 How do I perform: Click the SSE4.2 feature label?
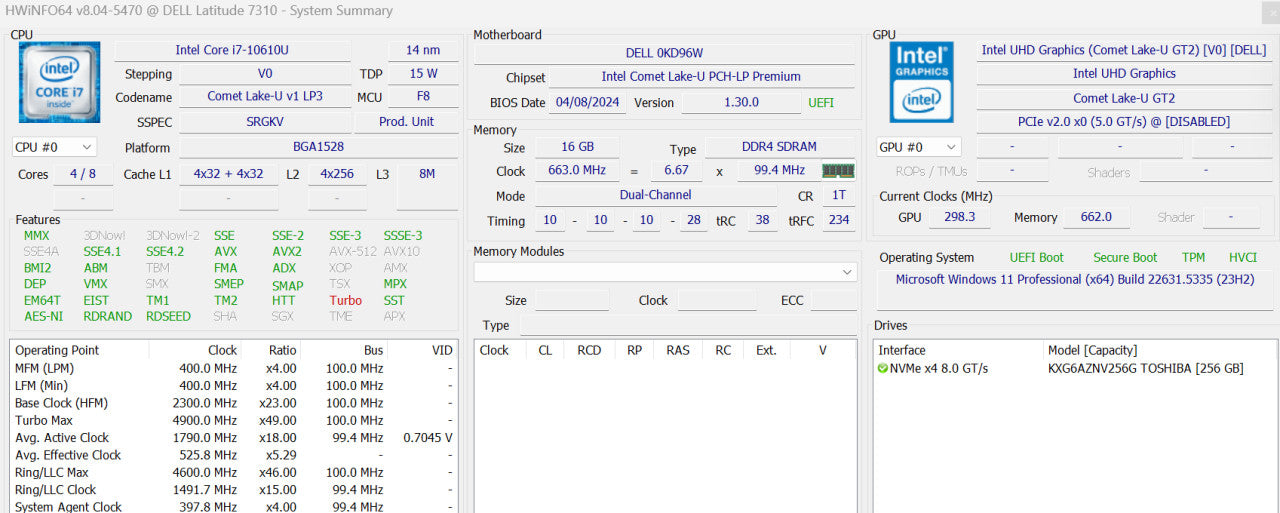(165, 252)
